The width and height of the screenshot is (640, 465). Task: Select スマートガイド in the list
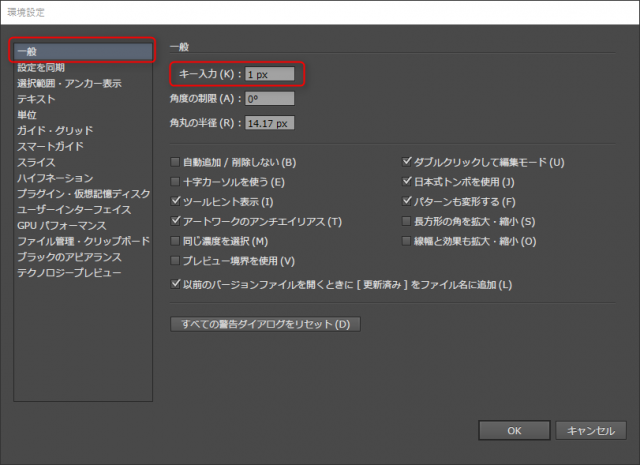[x=49, y=146]
